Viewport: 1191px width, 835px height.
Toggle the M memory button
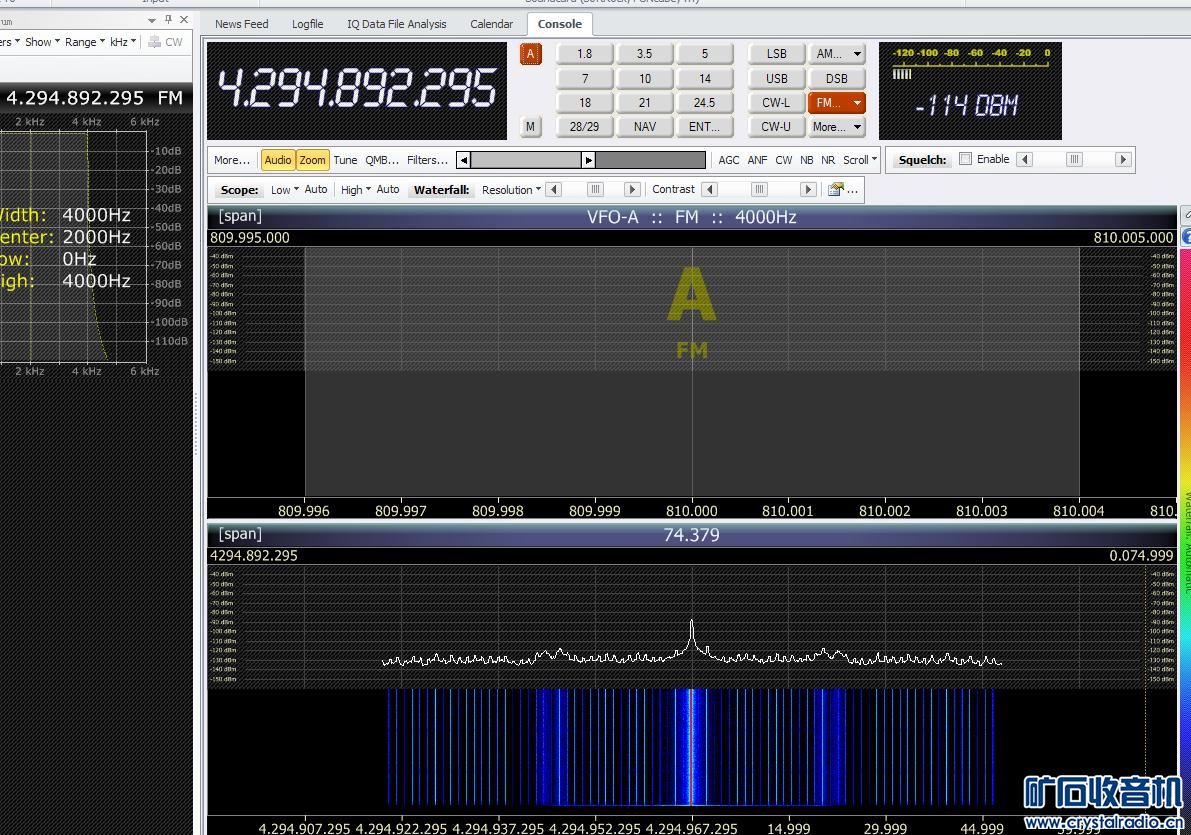[530, 127]
